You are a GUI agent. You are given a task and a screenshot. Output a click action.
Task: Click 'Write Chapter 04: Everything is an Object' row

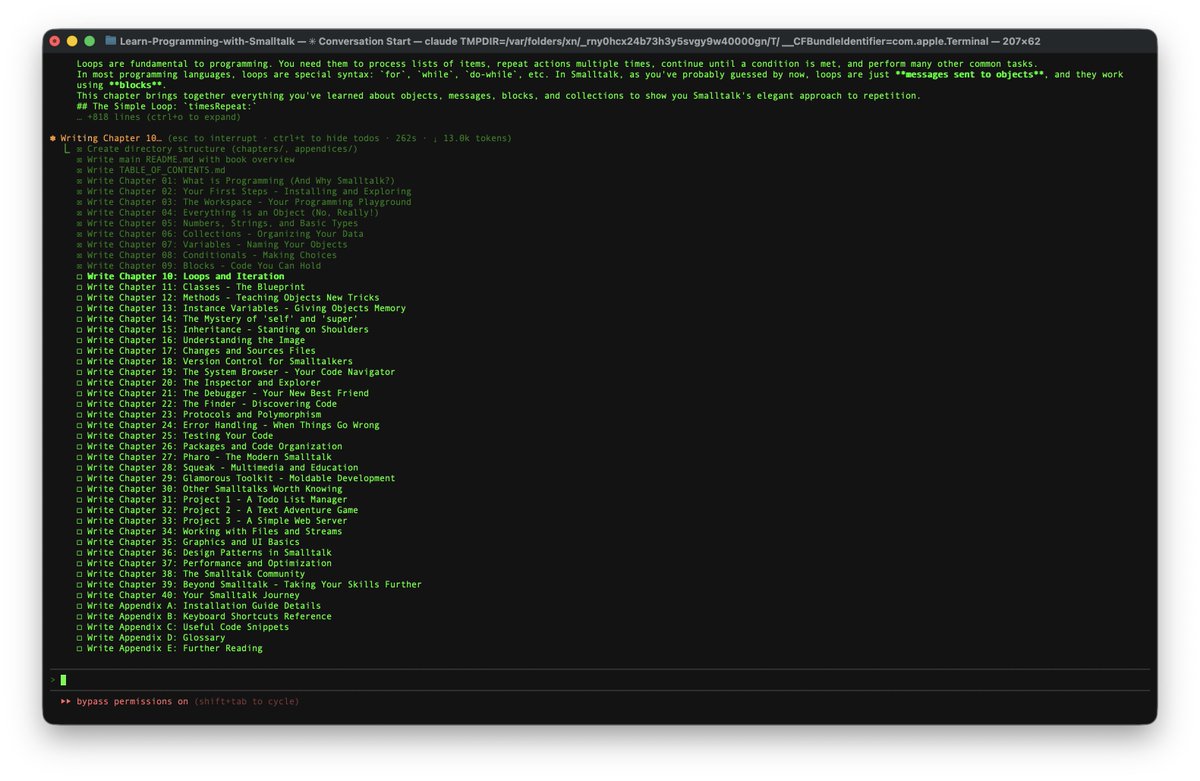click(227, 213)
